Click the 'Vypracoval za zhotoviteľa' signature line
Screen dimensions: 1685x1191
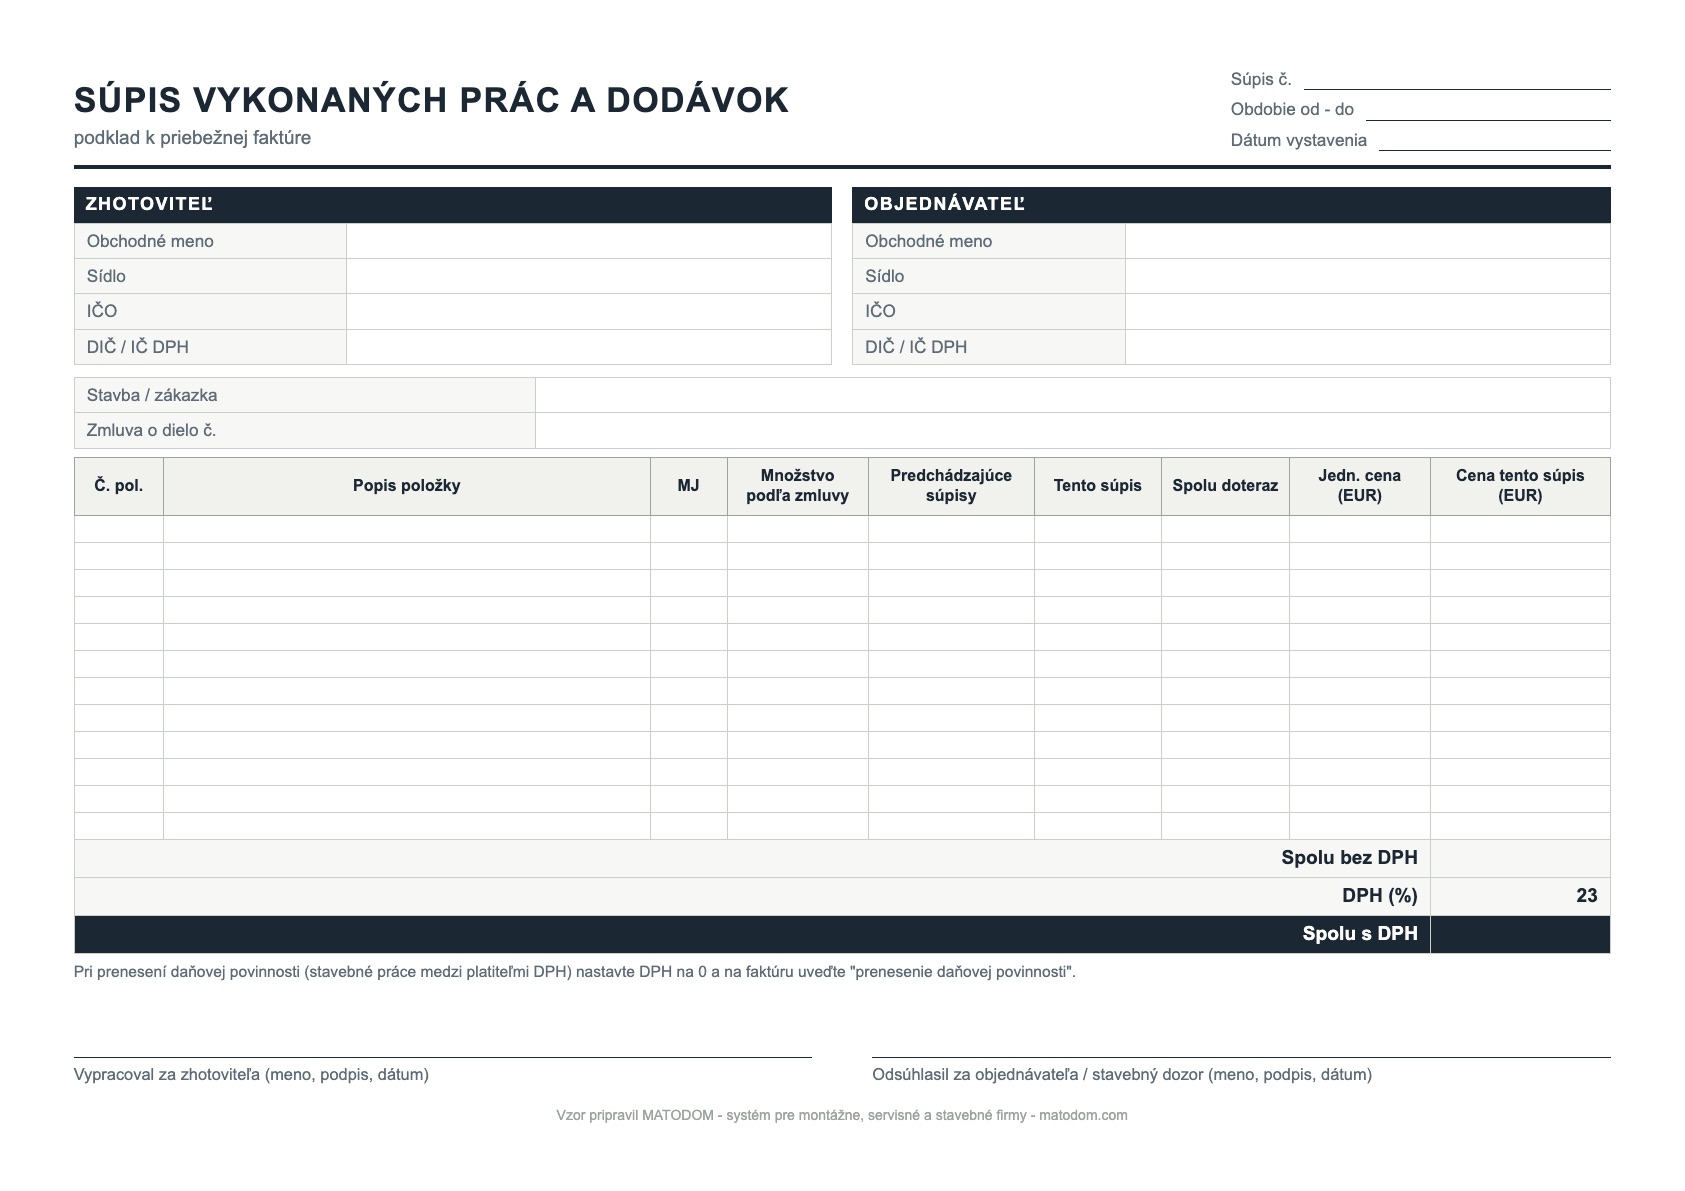point(443,1057)
